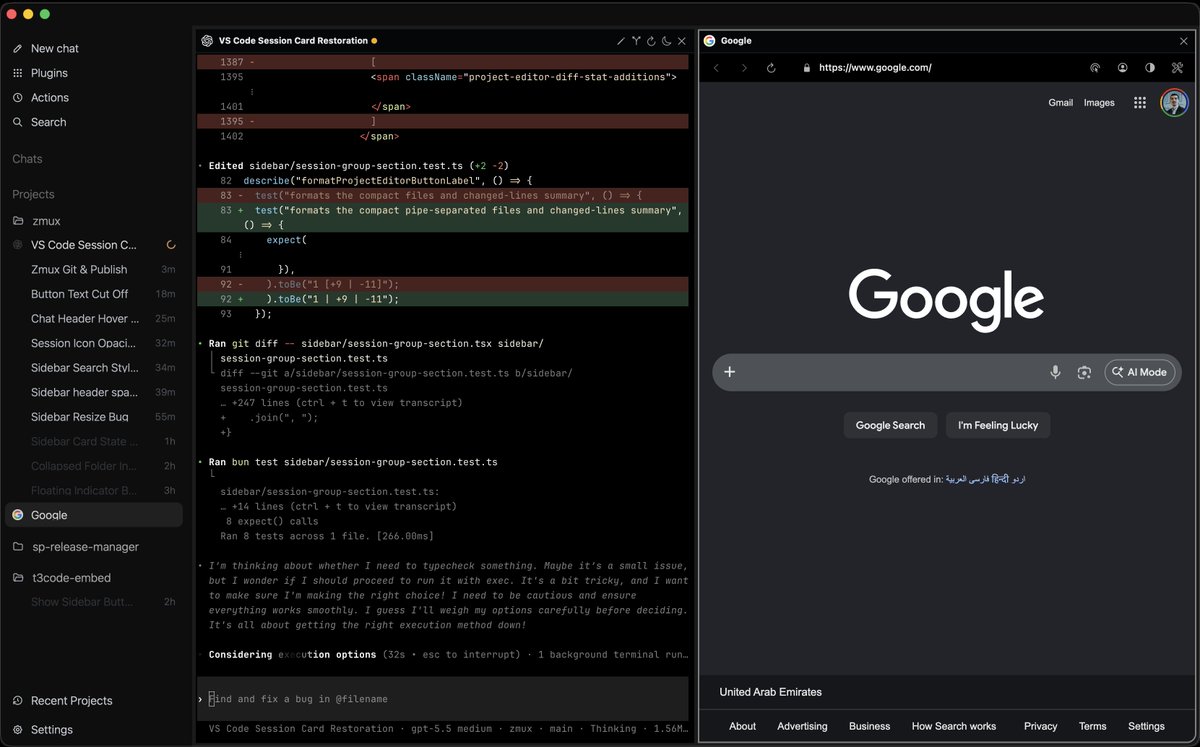Open the tools wrench icon in browser toolbar

[x=1177, y=68]
